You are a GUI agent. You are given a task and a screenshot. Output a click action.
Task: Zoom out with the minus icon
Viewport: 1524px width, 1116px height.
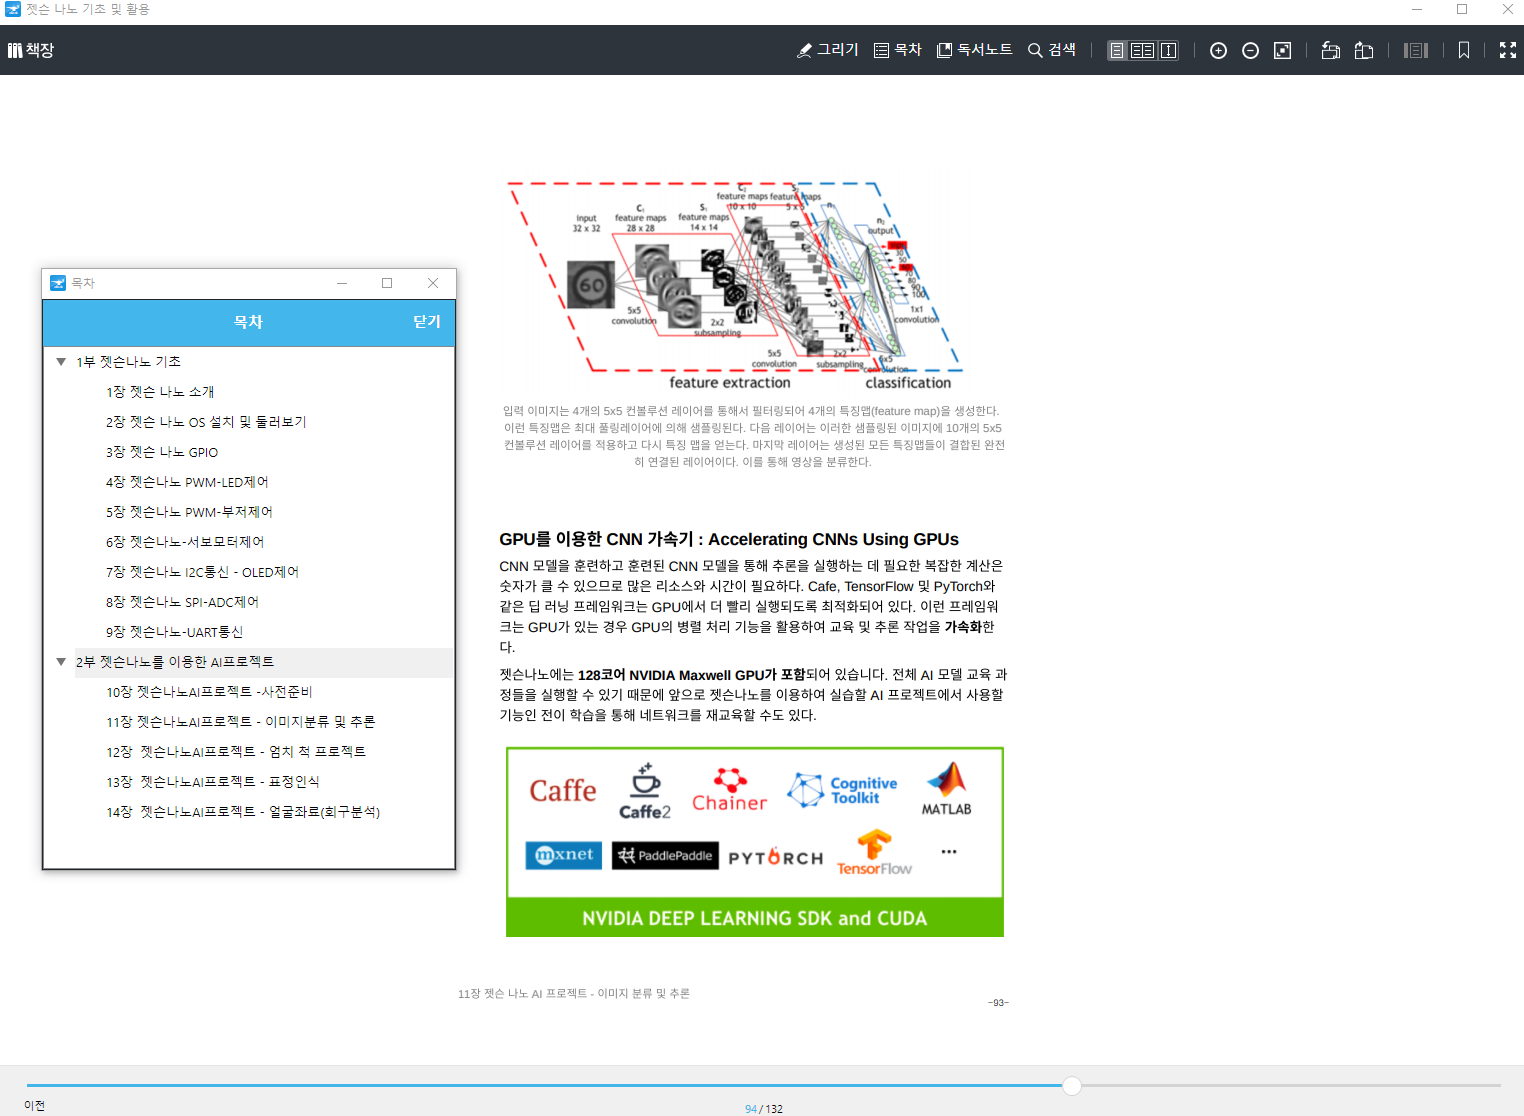[1250, 51]
